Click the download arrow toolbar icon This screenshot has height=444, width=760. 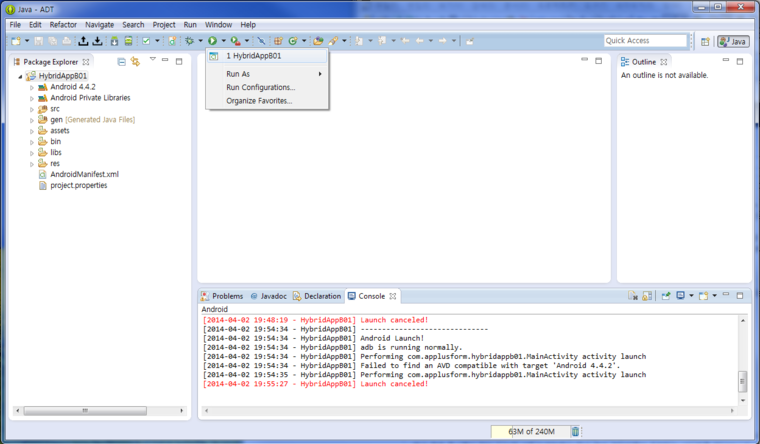point(97,41)
